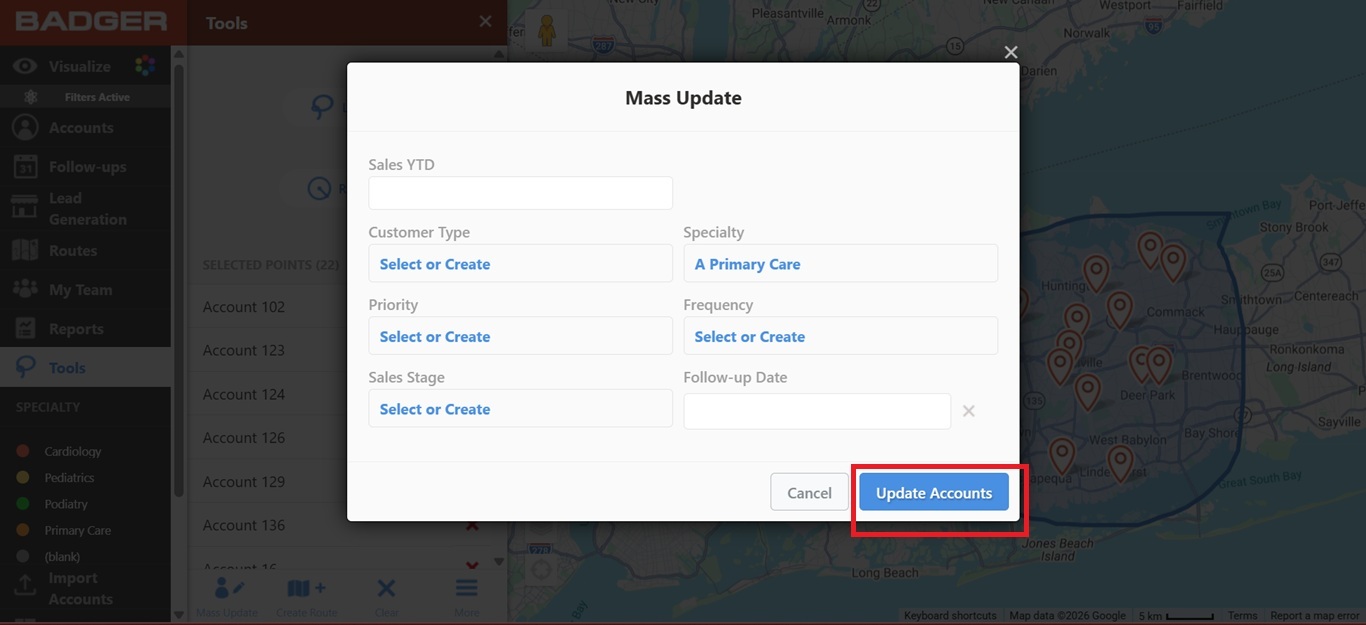Click the Primary Care legend dot
Viewport: 1366px width, 625px height.
(23, 530)
